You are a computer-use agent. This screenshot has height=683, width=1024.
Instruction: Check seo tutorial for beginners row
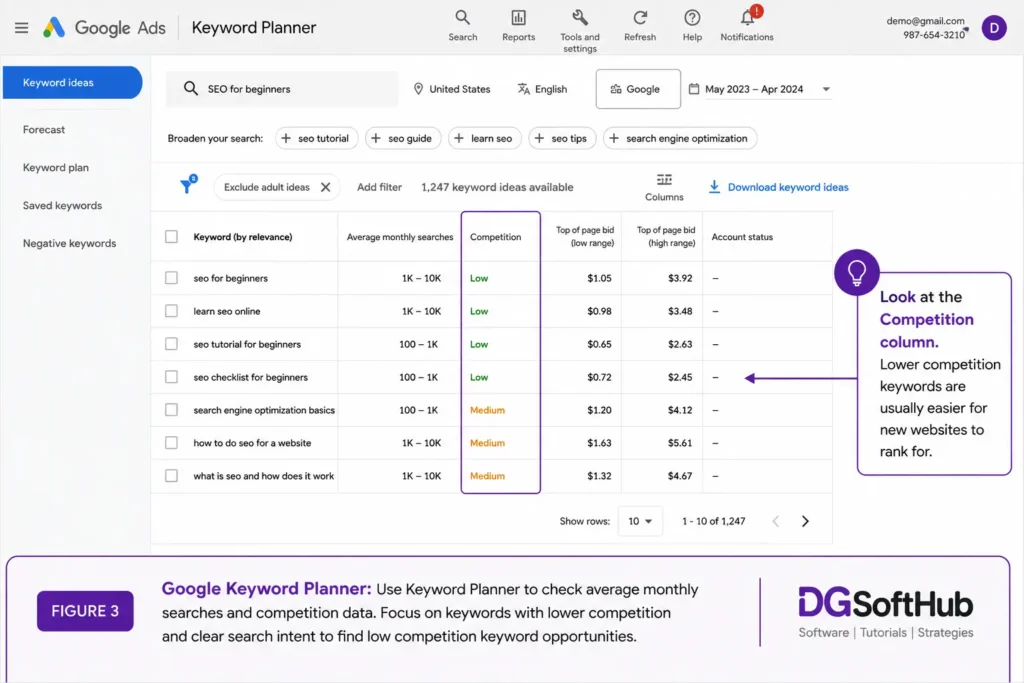point(171,344)
